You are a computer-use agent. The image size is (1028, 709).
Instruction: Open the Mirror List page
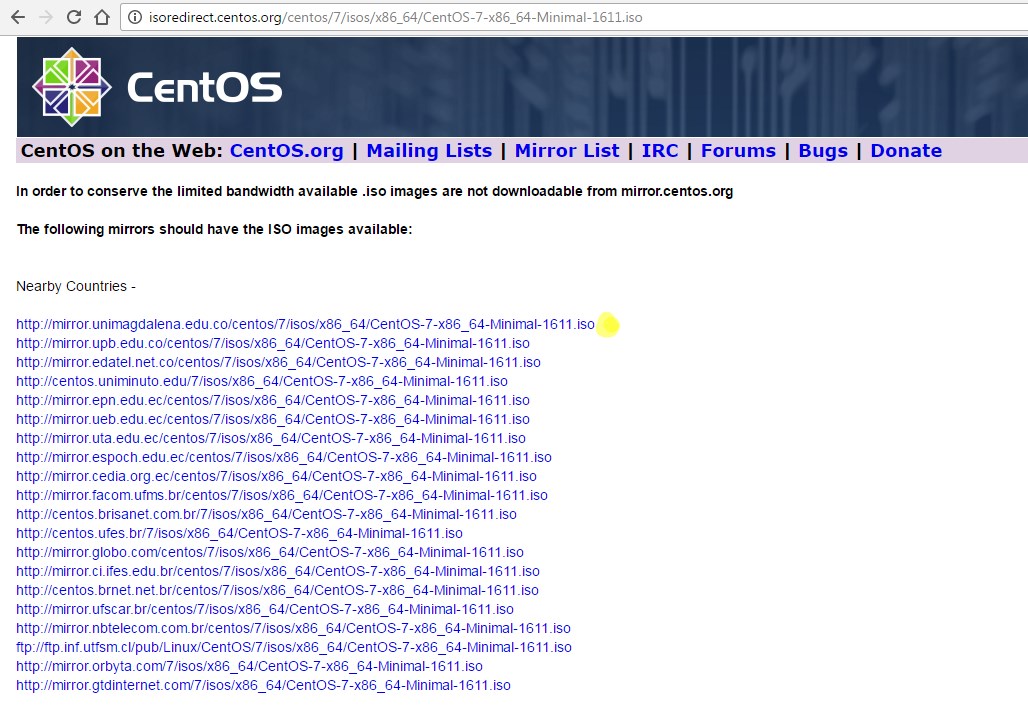coord(567,150)
